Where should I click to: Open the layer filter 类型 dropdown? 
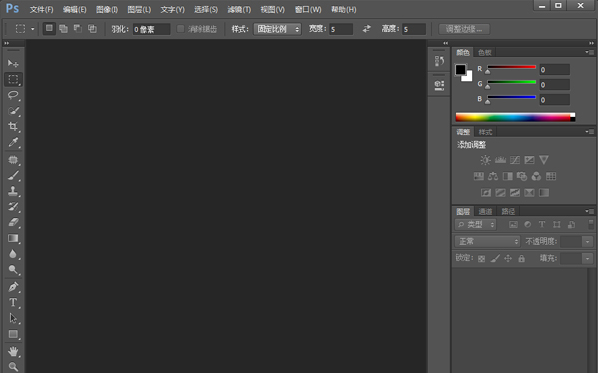[x=476, y=225]
